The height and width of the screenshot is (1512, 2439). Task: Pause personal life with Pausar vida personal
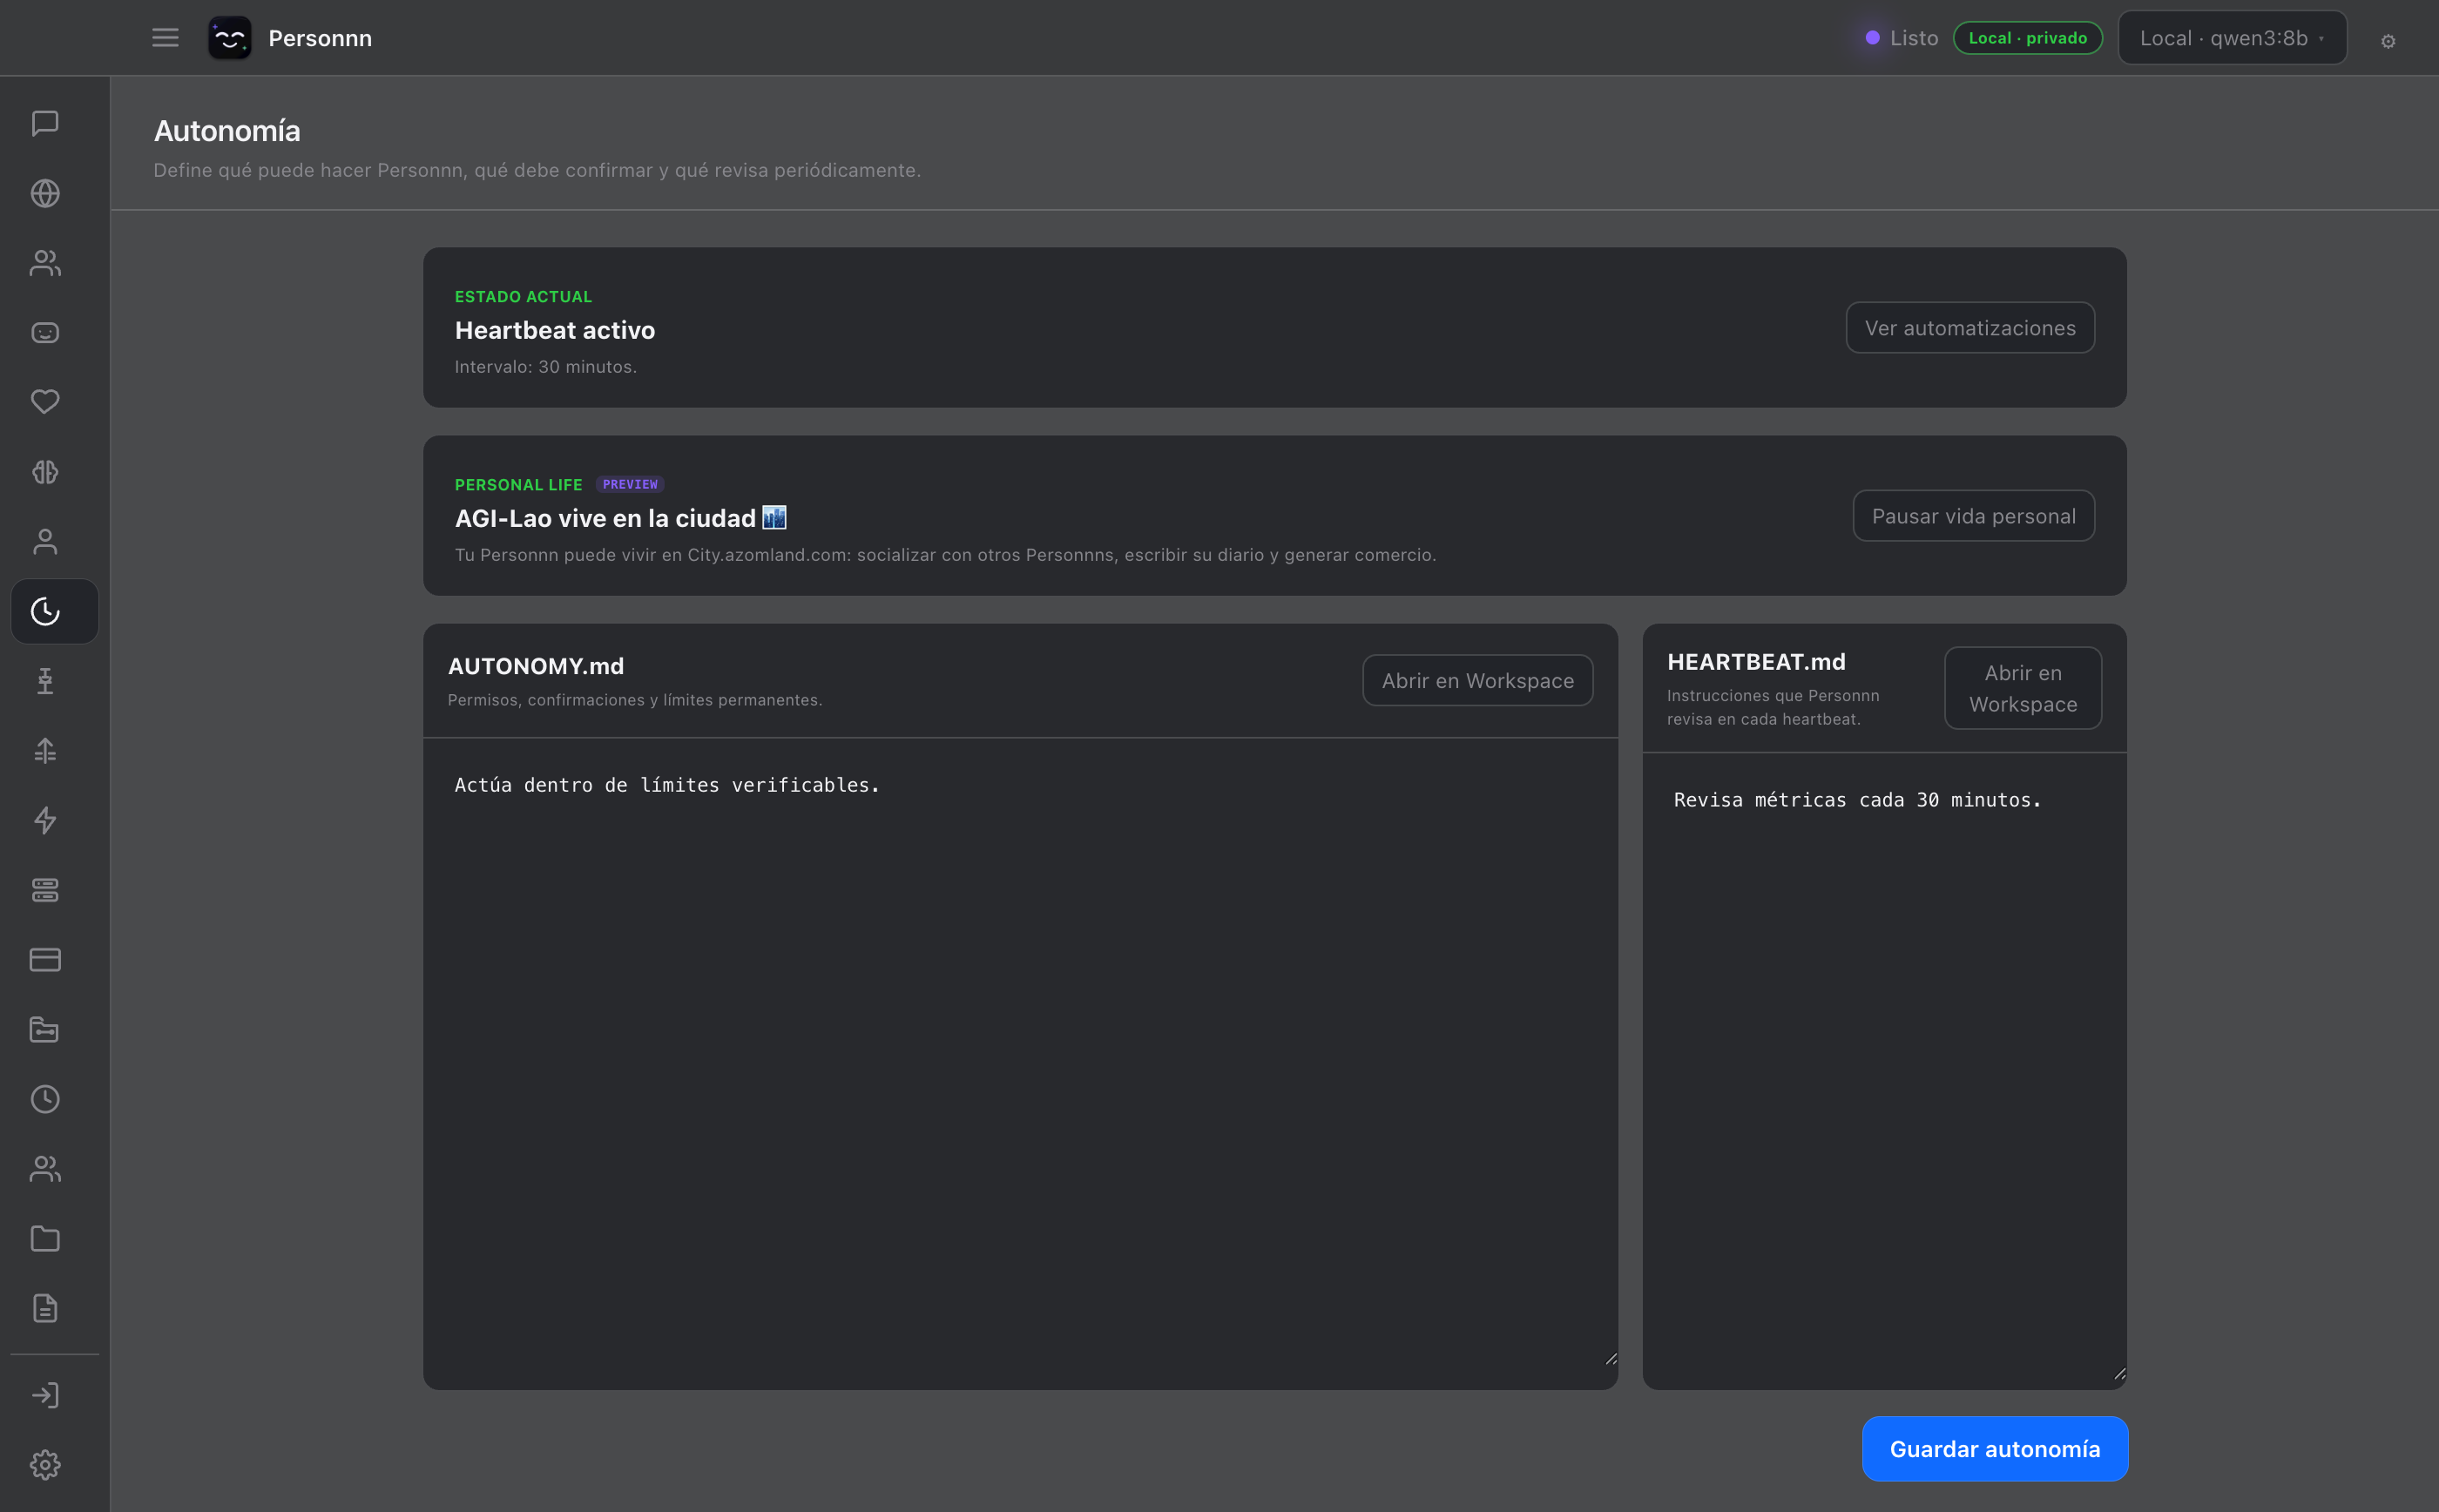point(1973,516)
